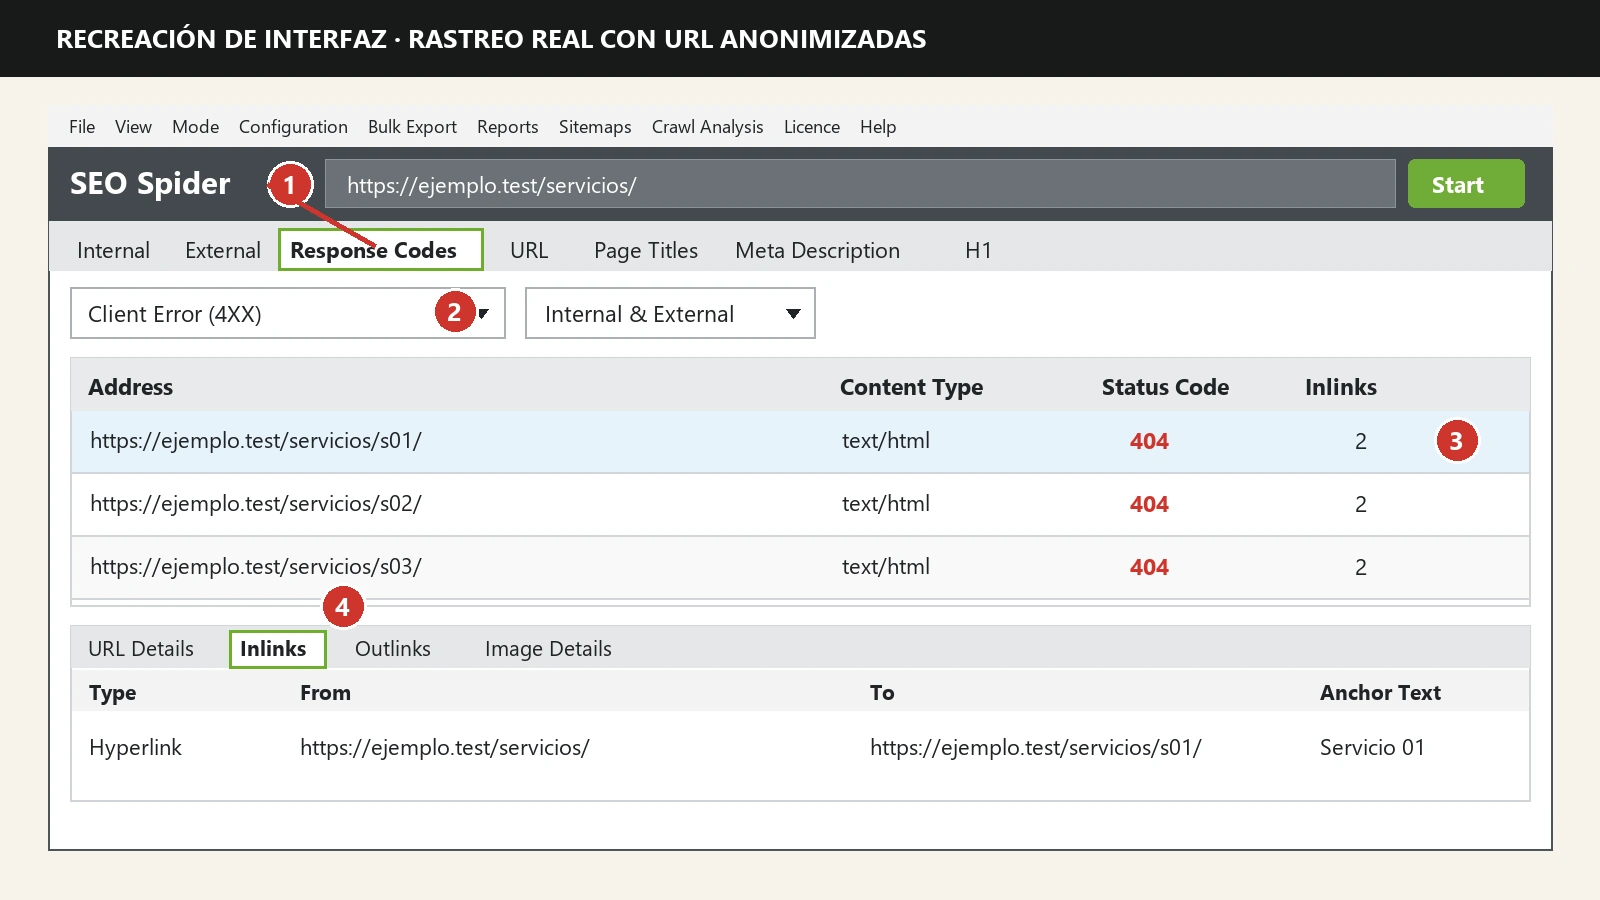The image size is (1600, 900).
Task: Select the servicios/s03/ address row
Action: tap(800, 567)
